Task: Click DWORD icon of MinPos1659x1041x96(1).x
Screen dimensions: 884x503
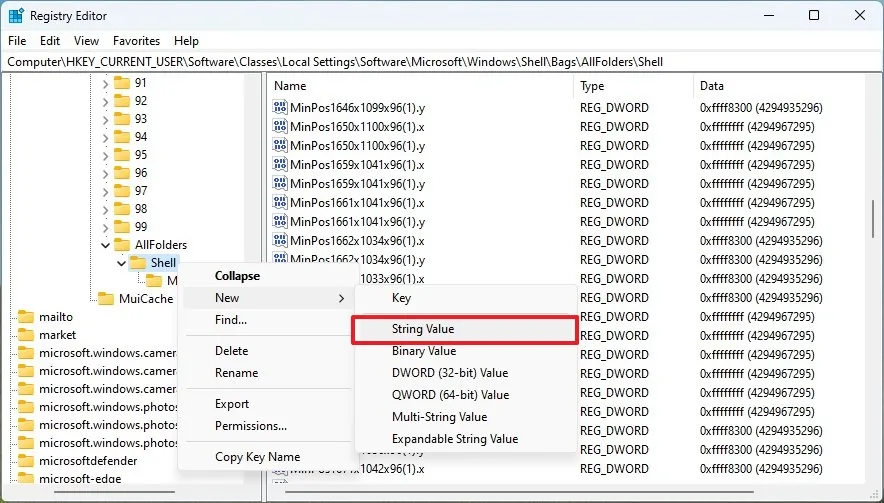Action: pos(280,165)
